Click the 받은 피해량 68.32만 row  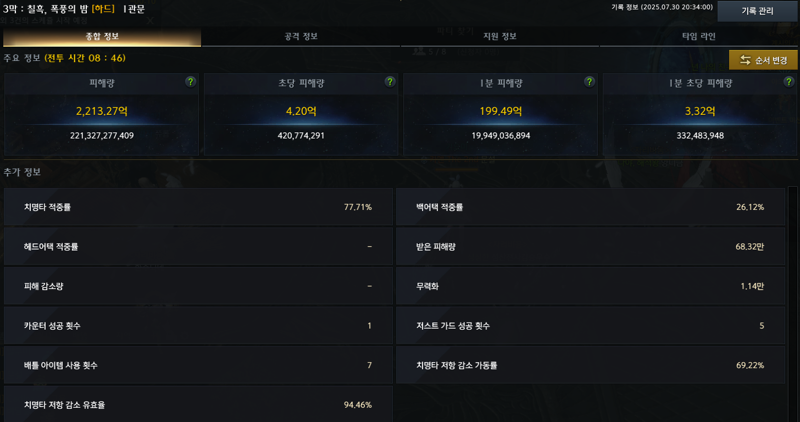point(590,246)
